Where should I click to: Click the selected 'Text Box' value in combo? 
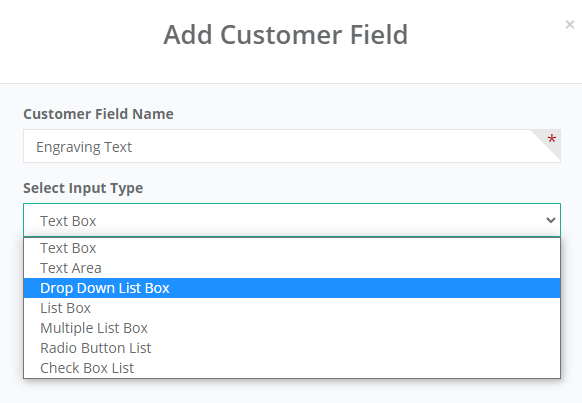click(68, 221)
